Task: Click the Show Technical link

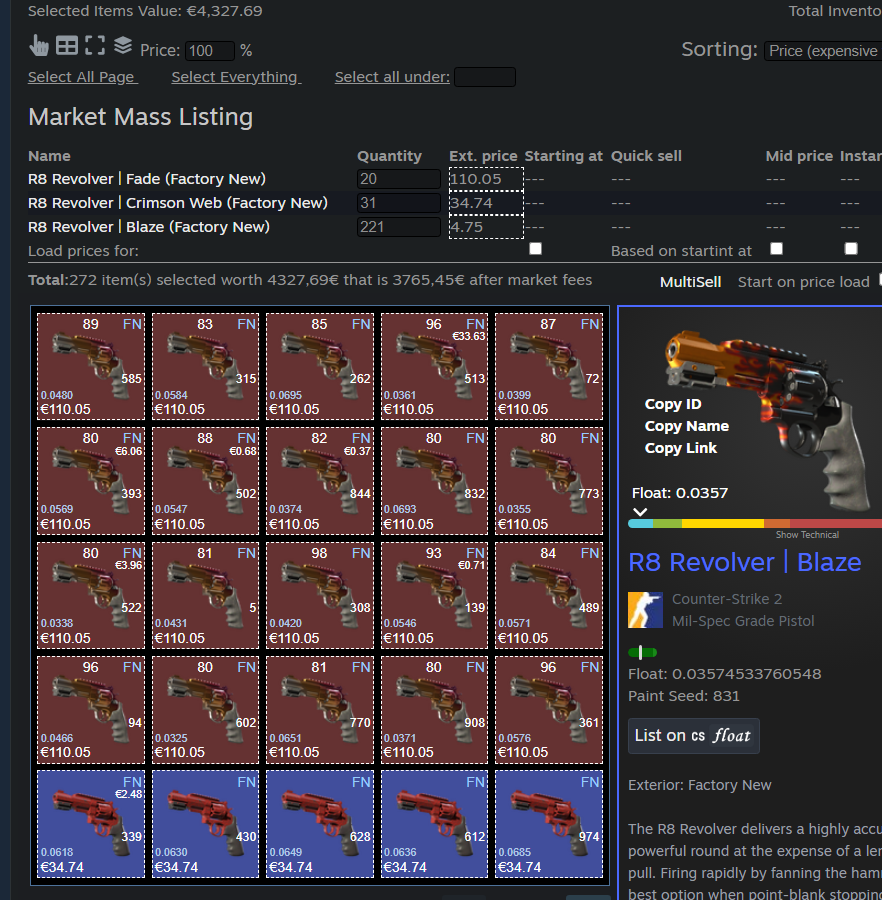Action: (x=807, y=535)
